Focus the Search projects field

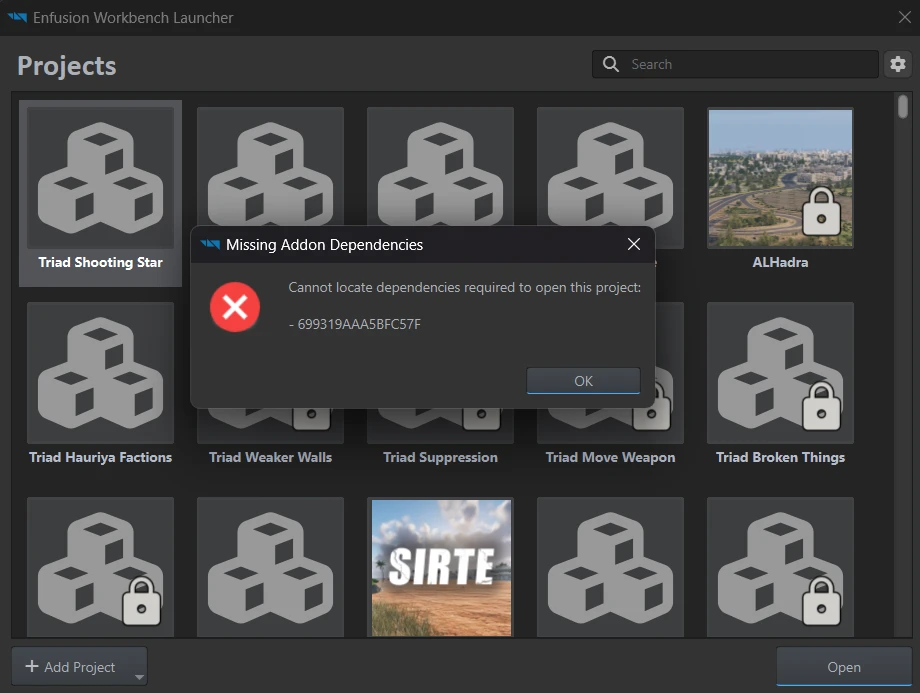pos(735,64)
